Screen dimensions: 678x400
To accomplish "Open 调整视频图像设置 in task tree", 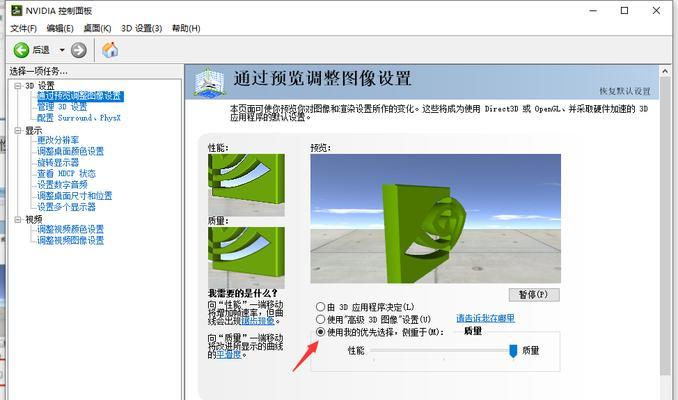I will point(70,240).
